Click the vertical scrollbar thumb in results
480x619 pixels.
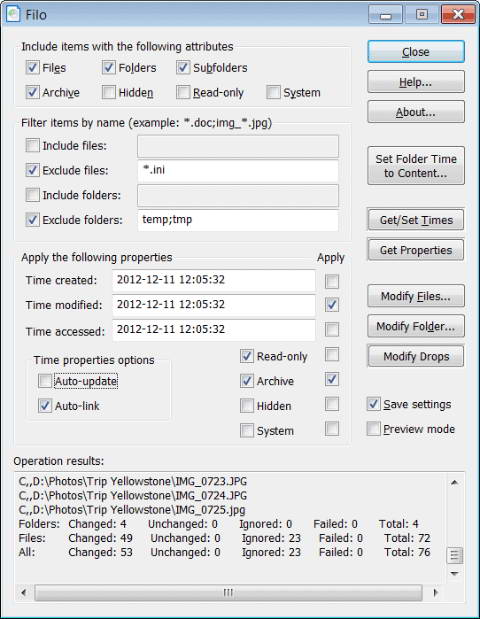(x=454, y=555)
